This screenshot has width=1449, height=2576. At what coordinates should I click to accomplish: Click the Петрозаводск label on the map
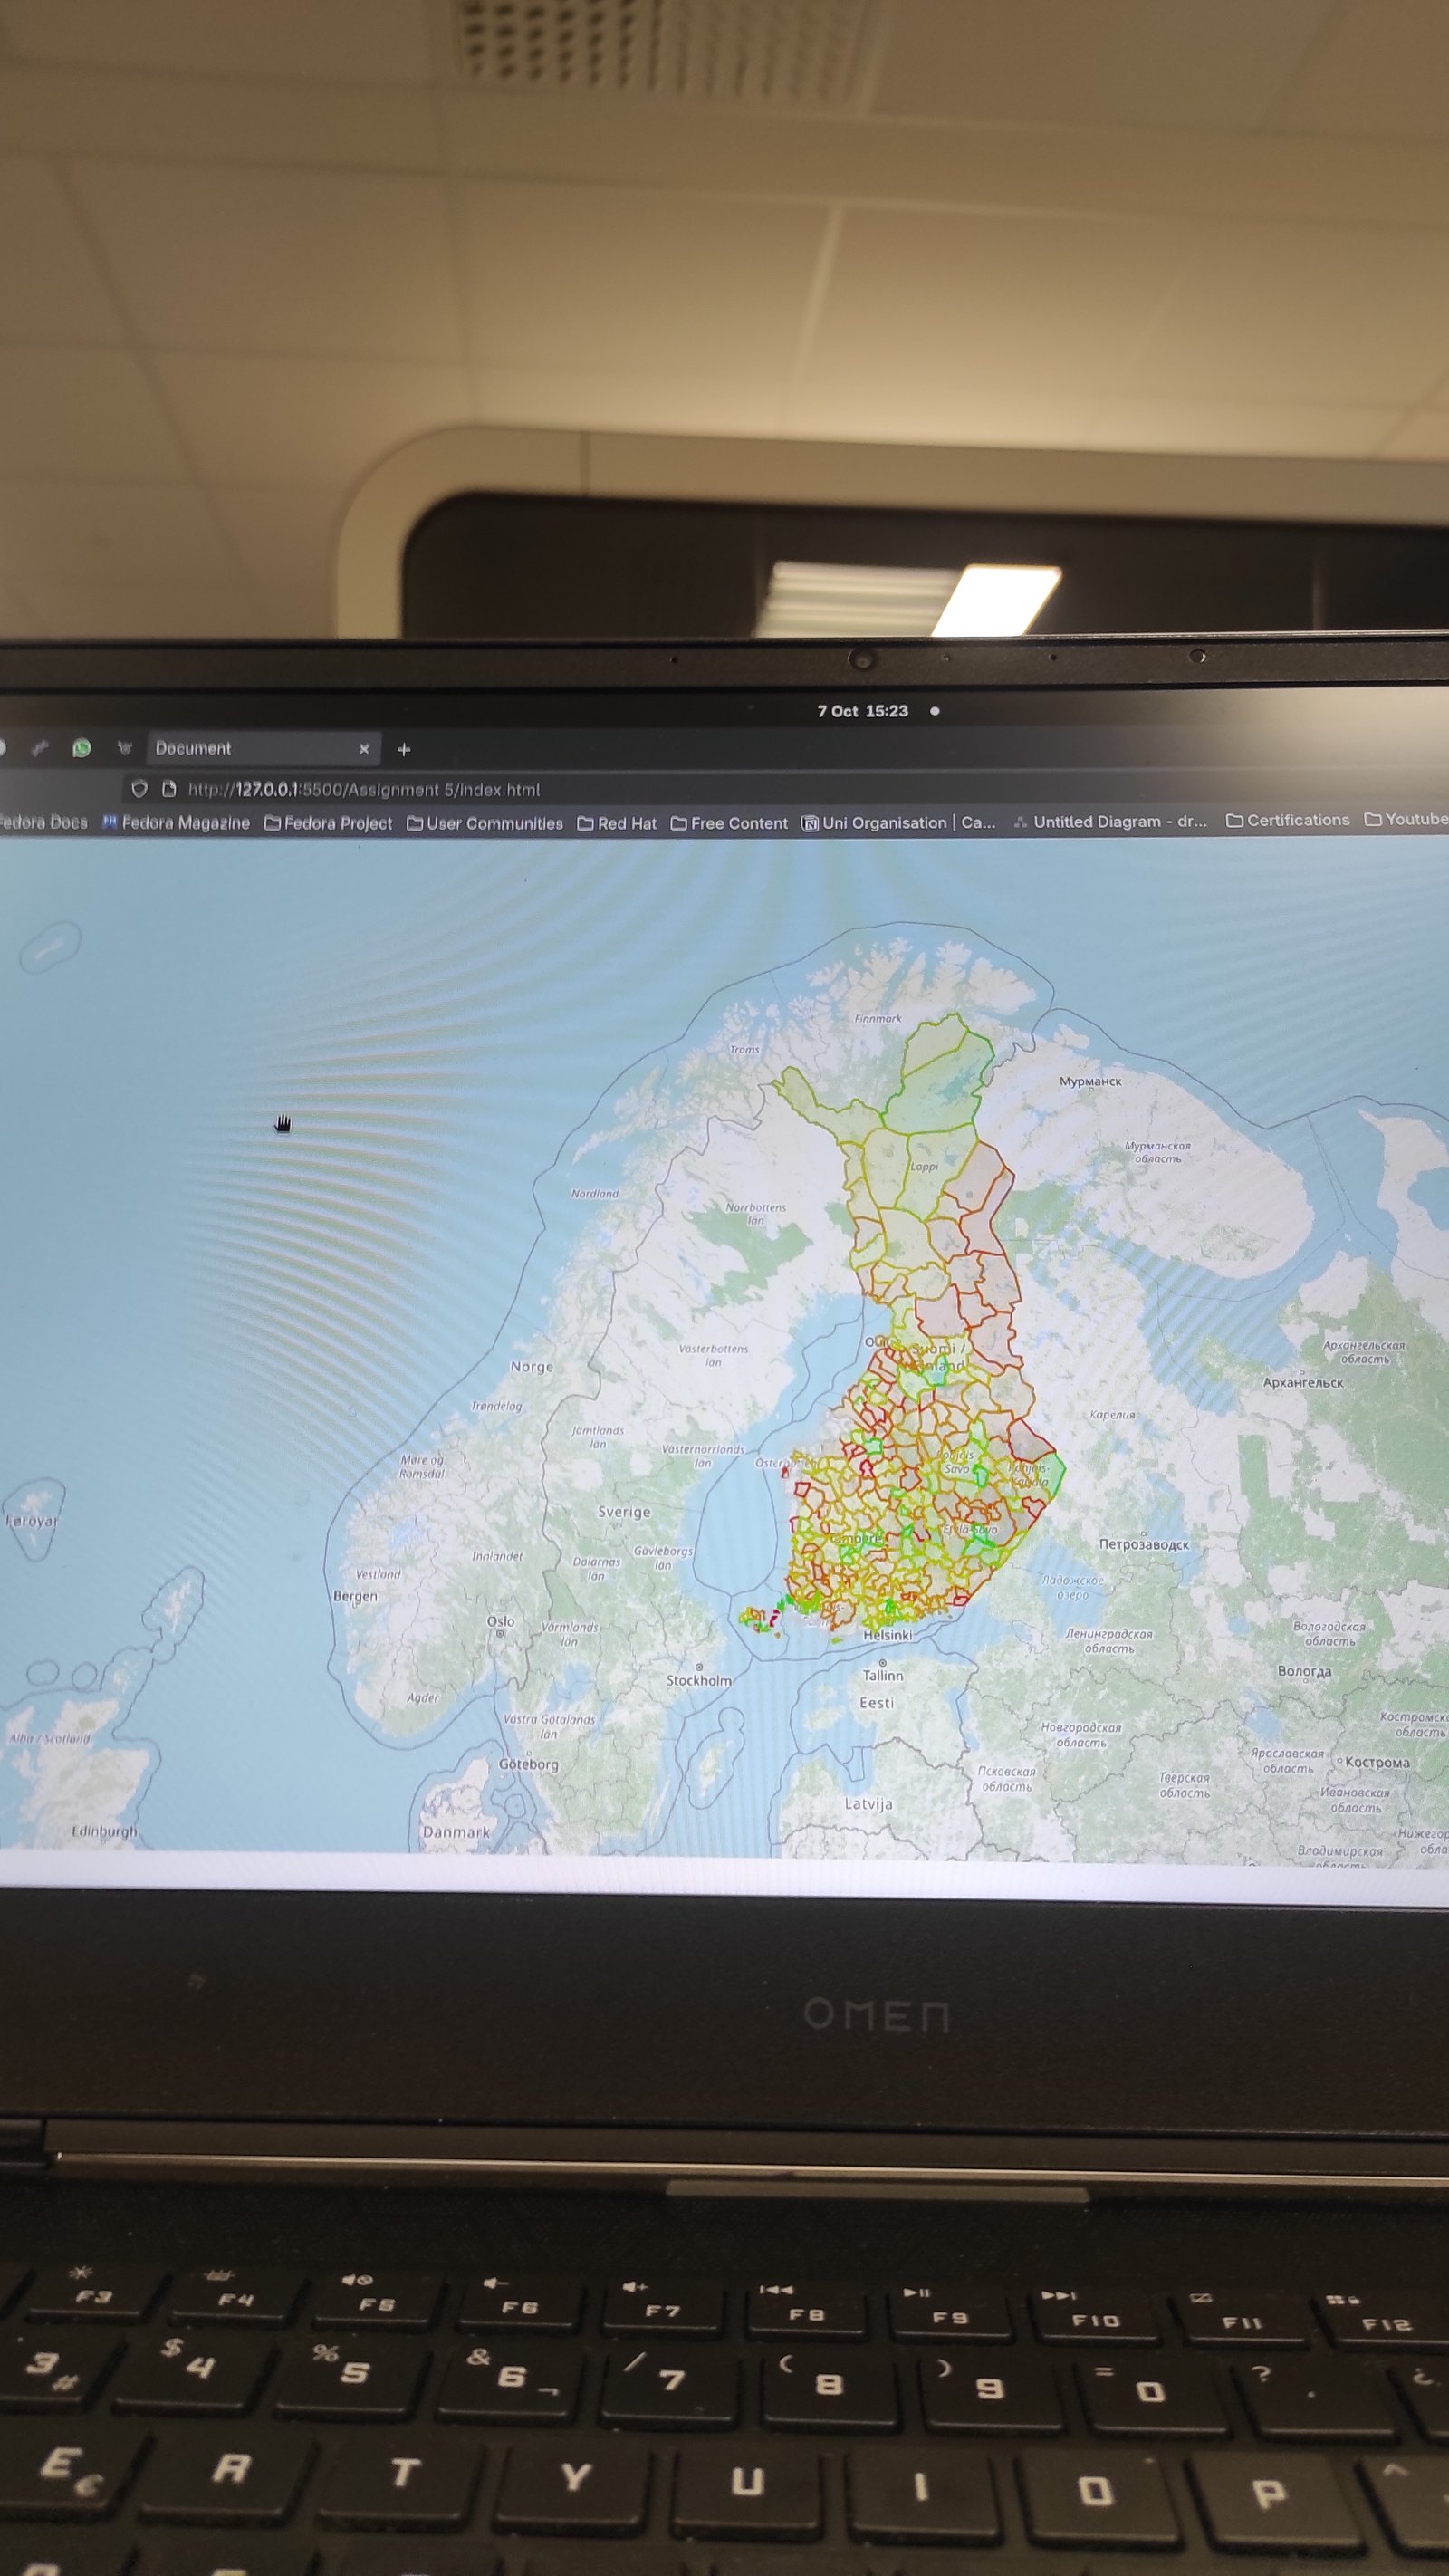click(x=1144, y=1545)
